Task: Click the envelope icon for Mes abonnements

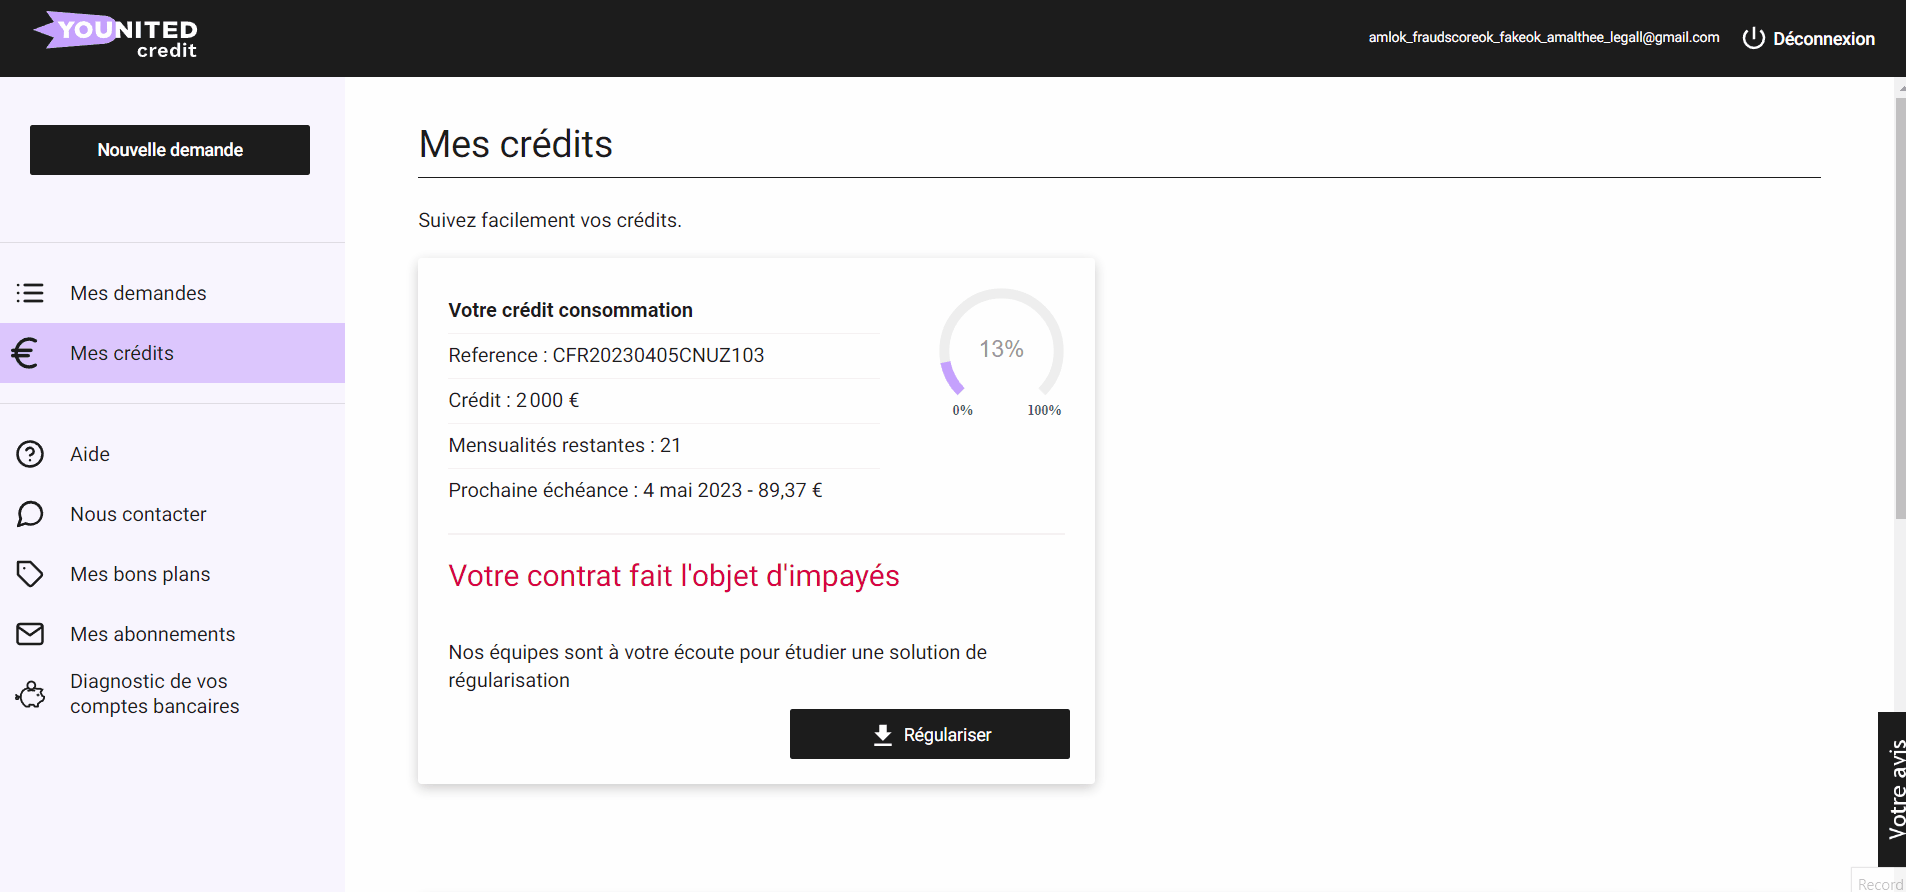Action: point(30,634)
